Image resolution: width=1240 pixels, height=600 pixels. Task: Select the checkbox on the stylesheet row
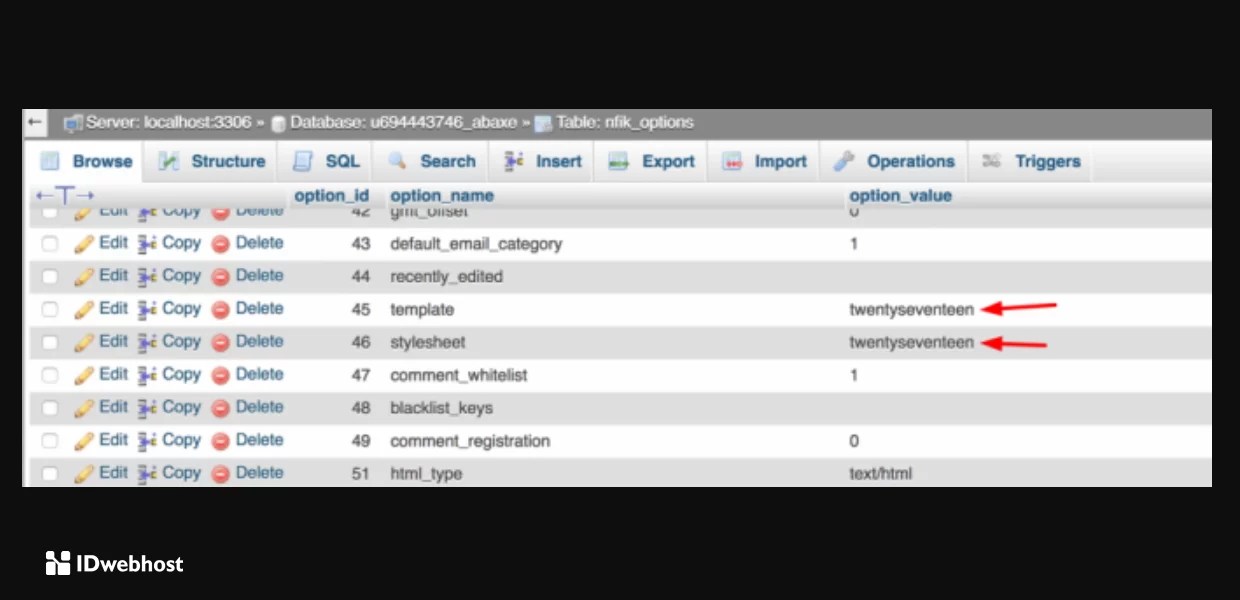pos(49,342)
